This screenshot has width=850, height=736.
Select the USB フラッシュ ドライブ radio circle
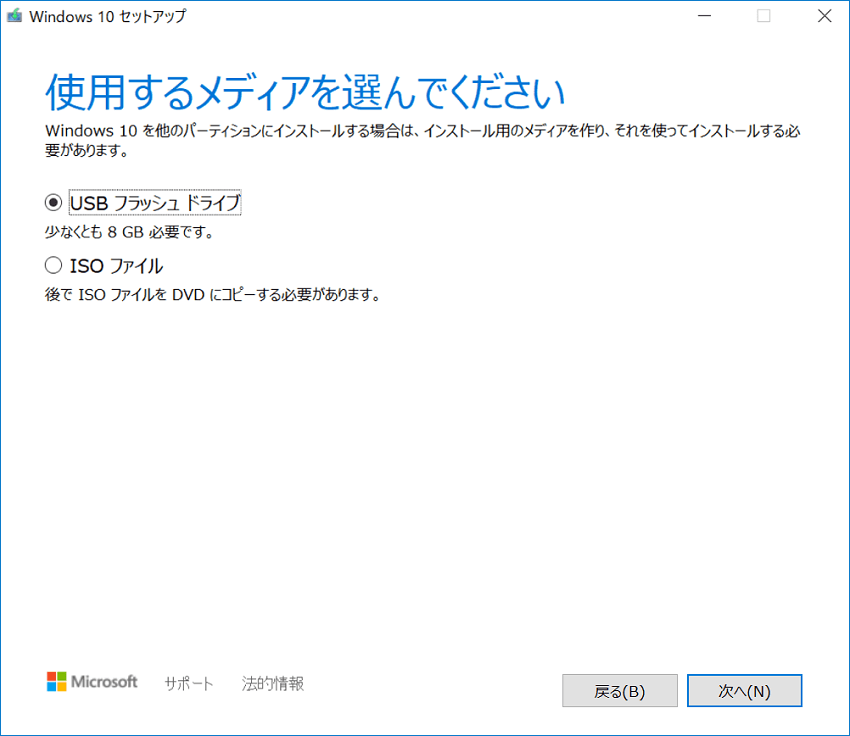point(54,202)
